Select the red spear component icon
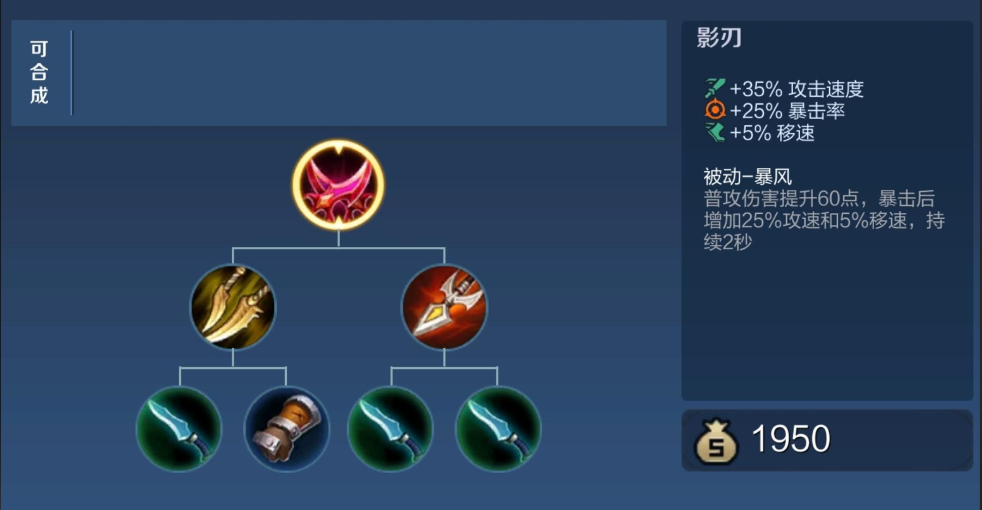 pos(444,307)
